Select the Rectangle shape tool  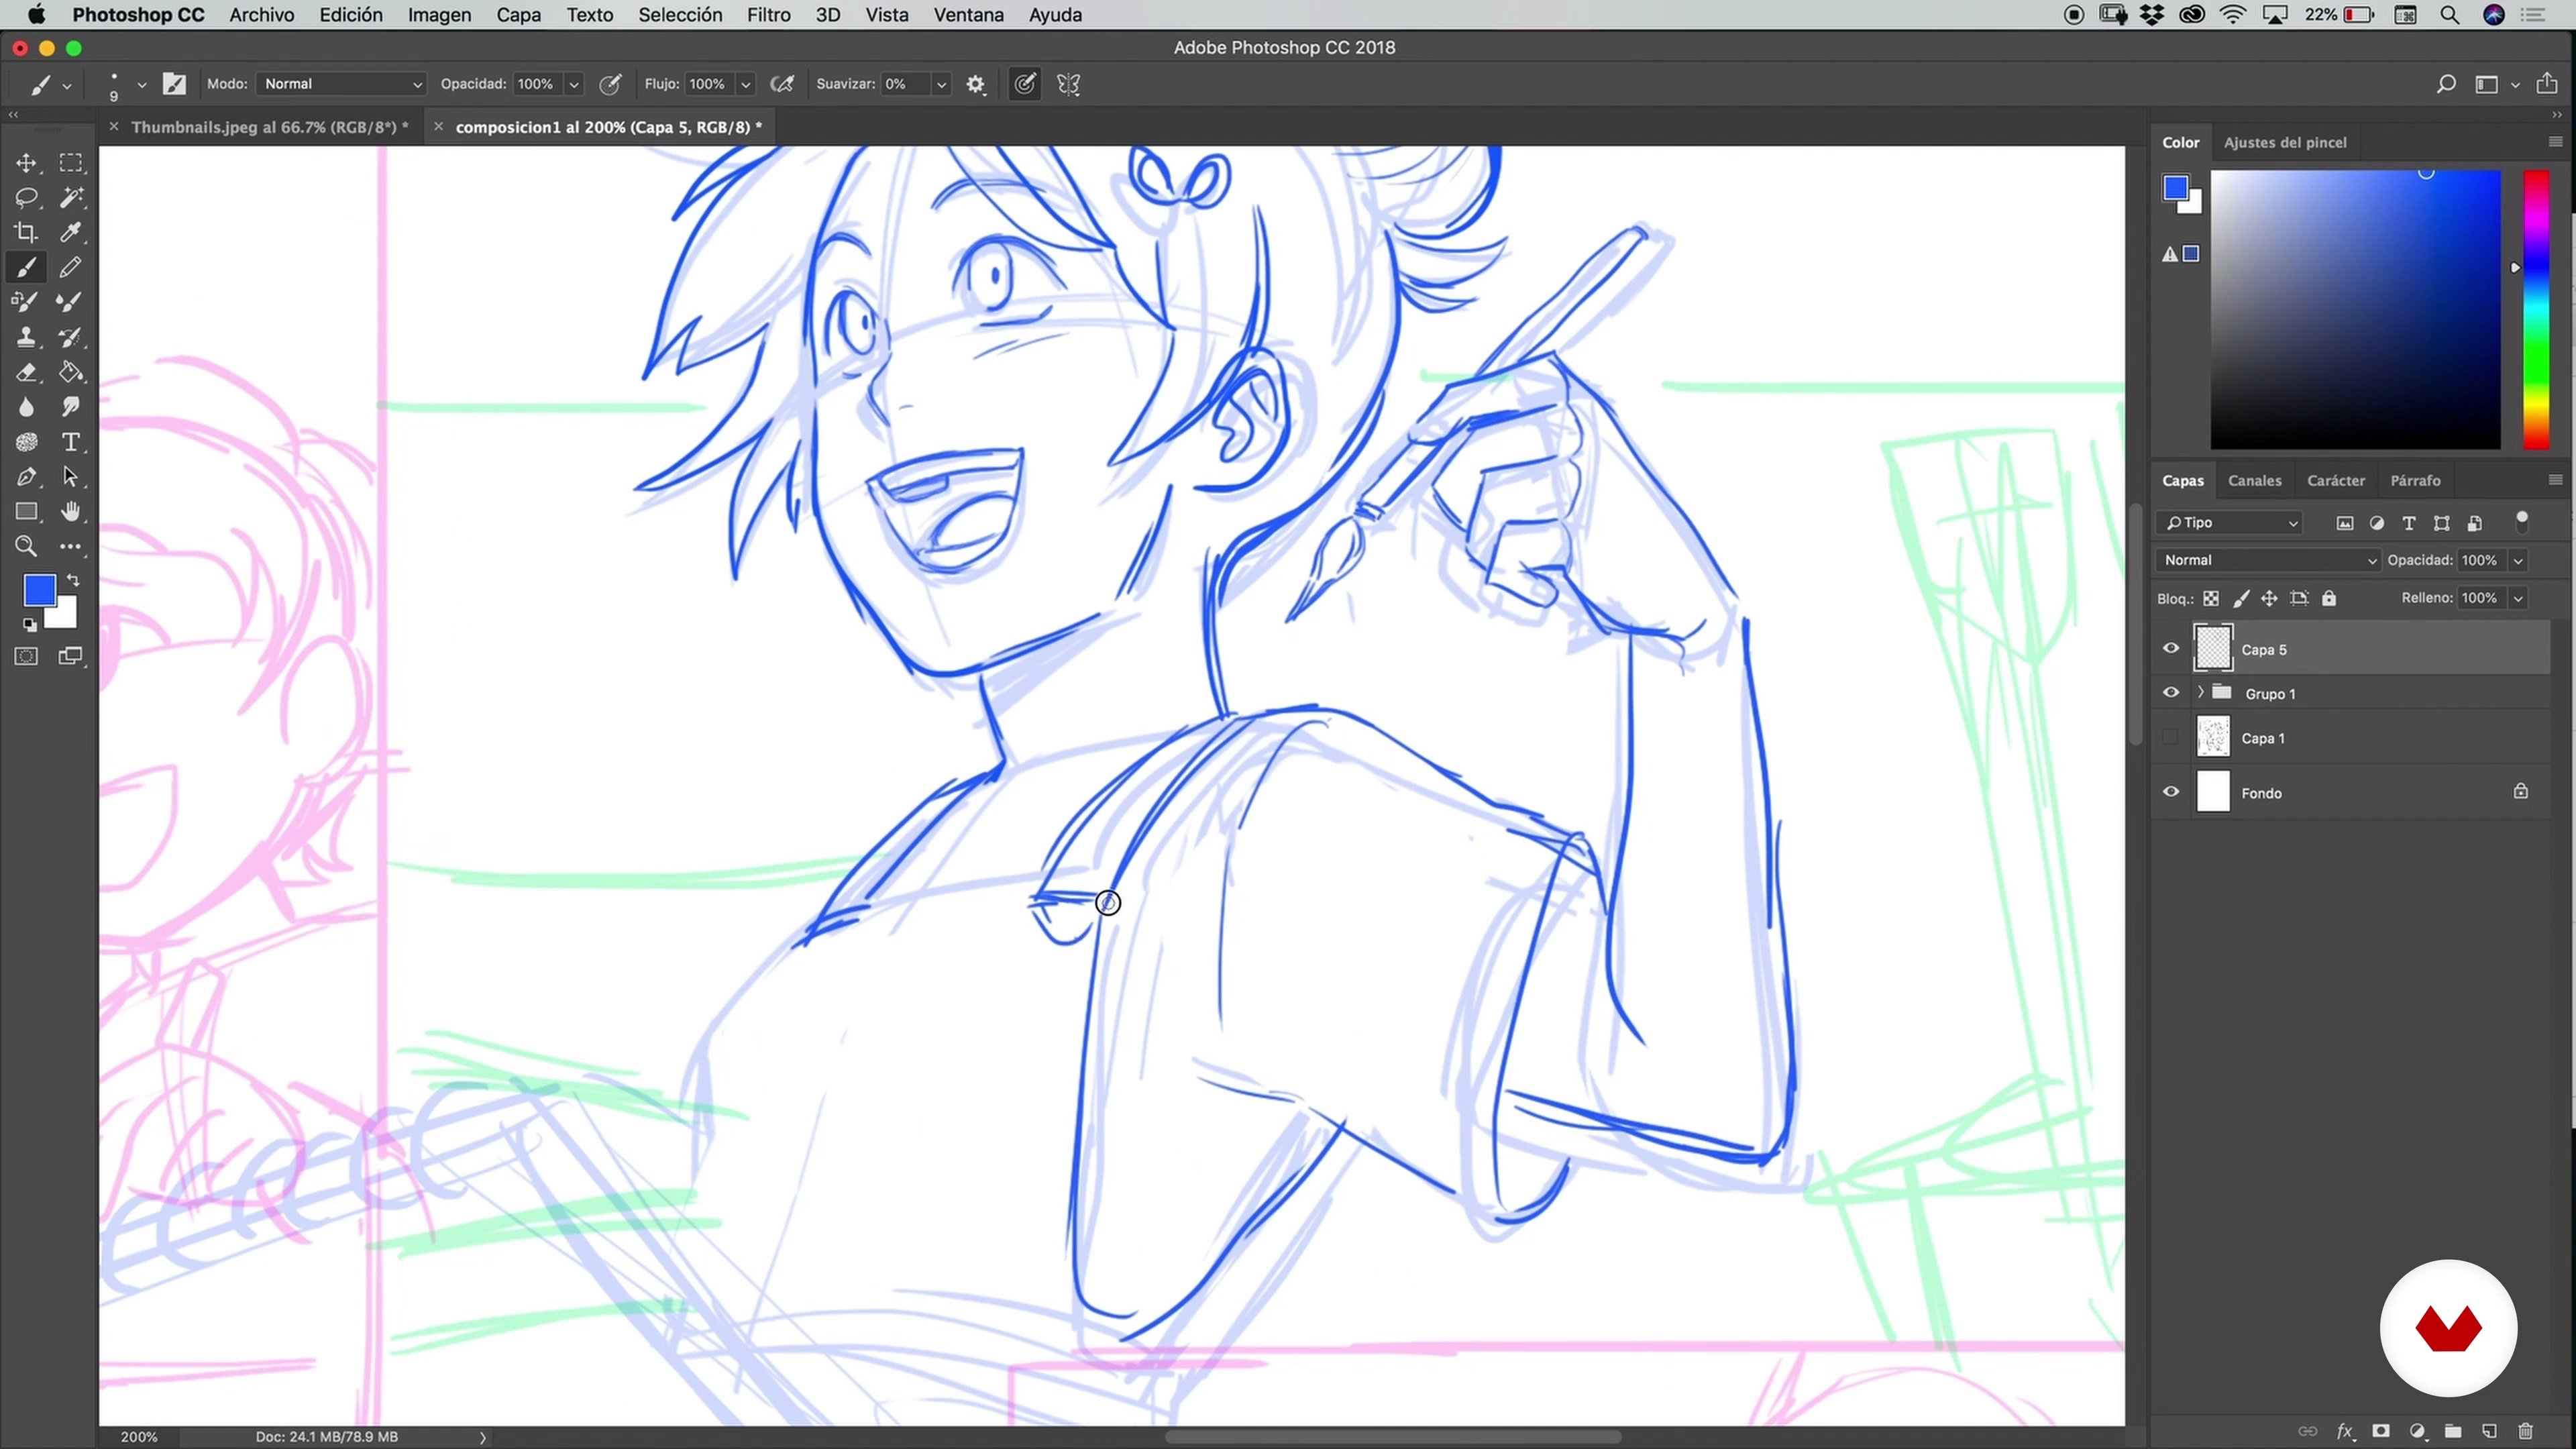coord(26,512)
